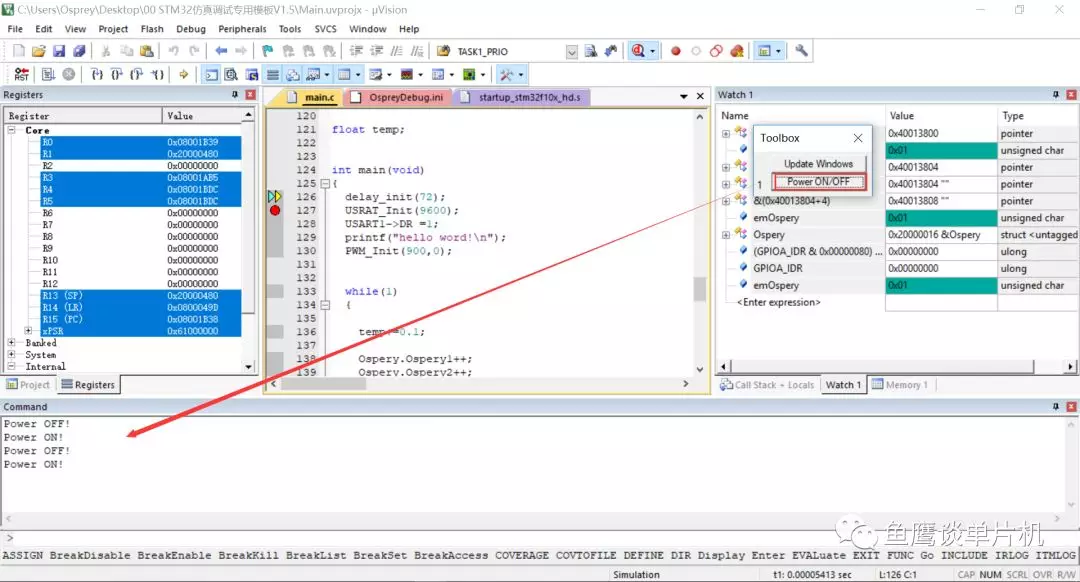
Task: Open Configuration with the wrench icon
Action: coord(801,51)
